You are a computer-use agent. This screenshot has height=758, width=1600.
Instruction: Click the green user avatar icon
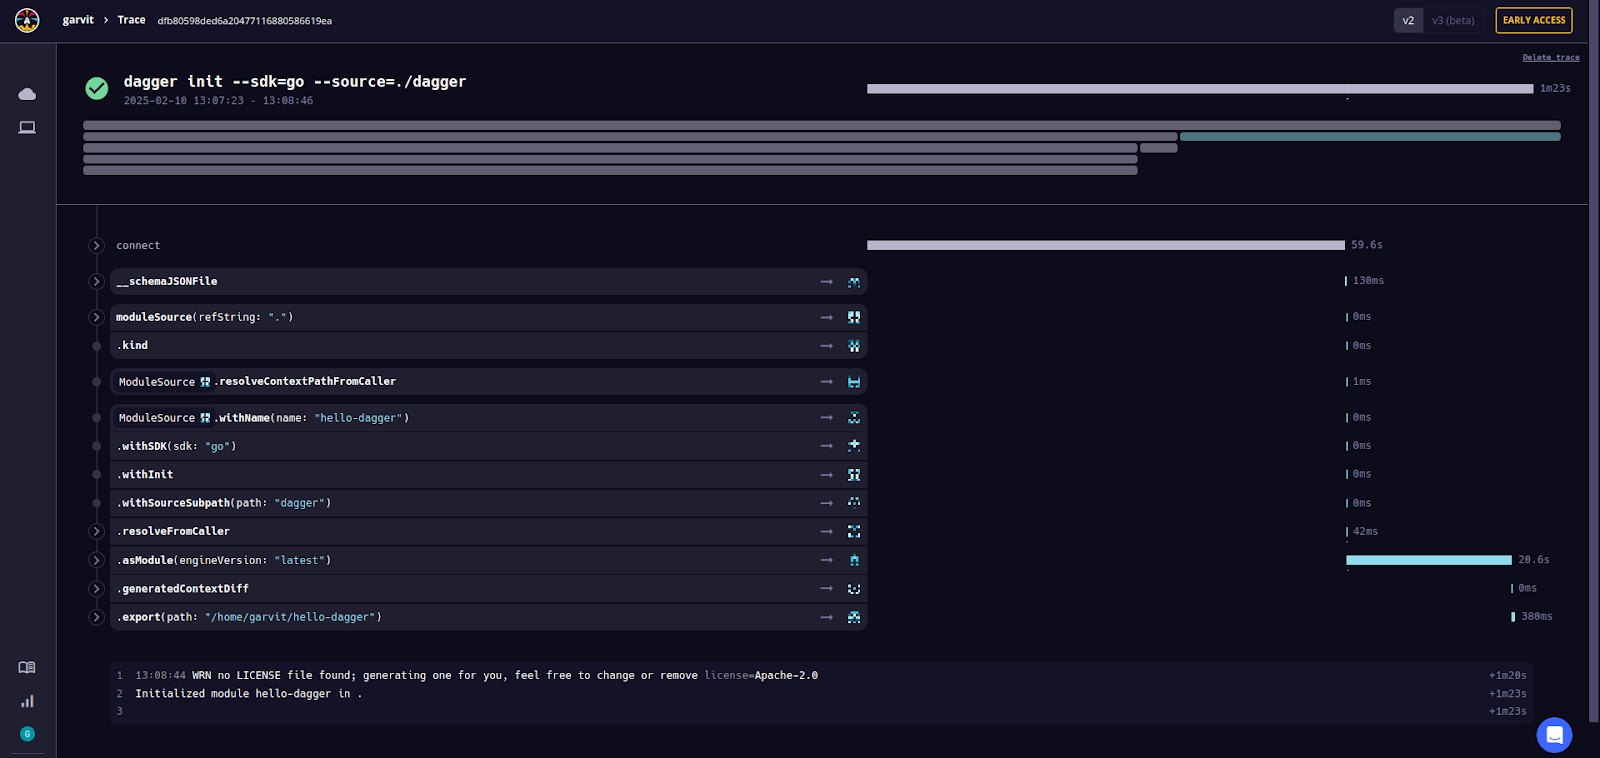pos(27,734)
